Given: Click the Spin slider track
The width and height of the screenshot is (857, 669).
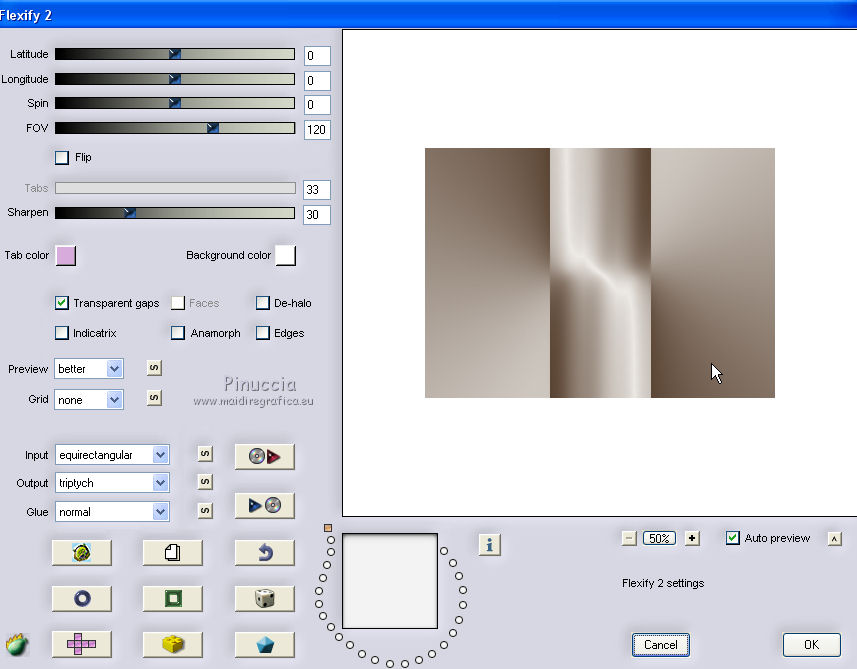Looking at the screenshot, I should (175, 103).
